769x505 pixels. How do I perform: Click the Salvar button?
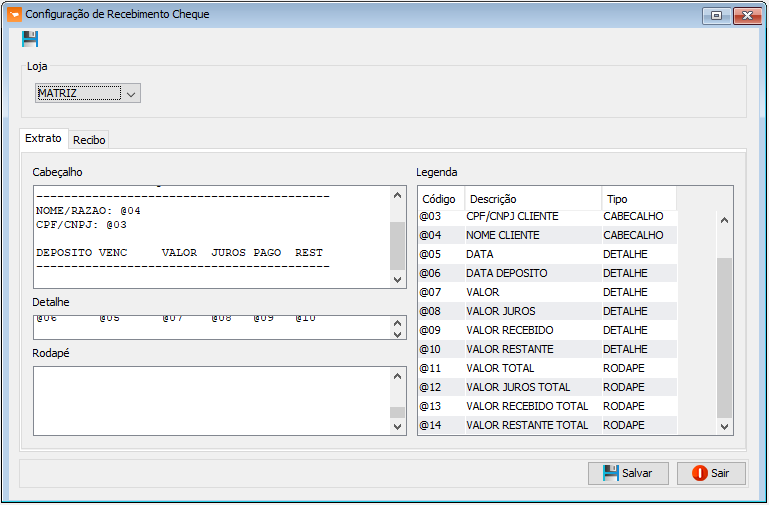[x=628, y=473]
